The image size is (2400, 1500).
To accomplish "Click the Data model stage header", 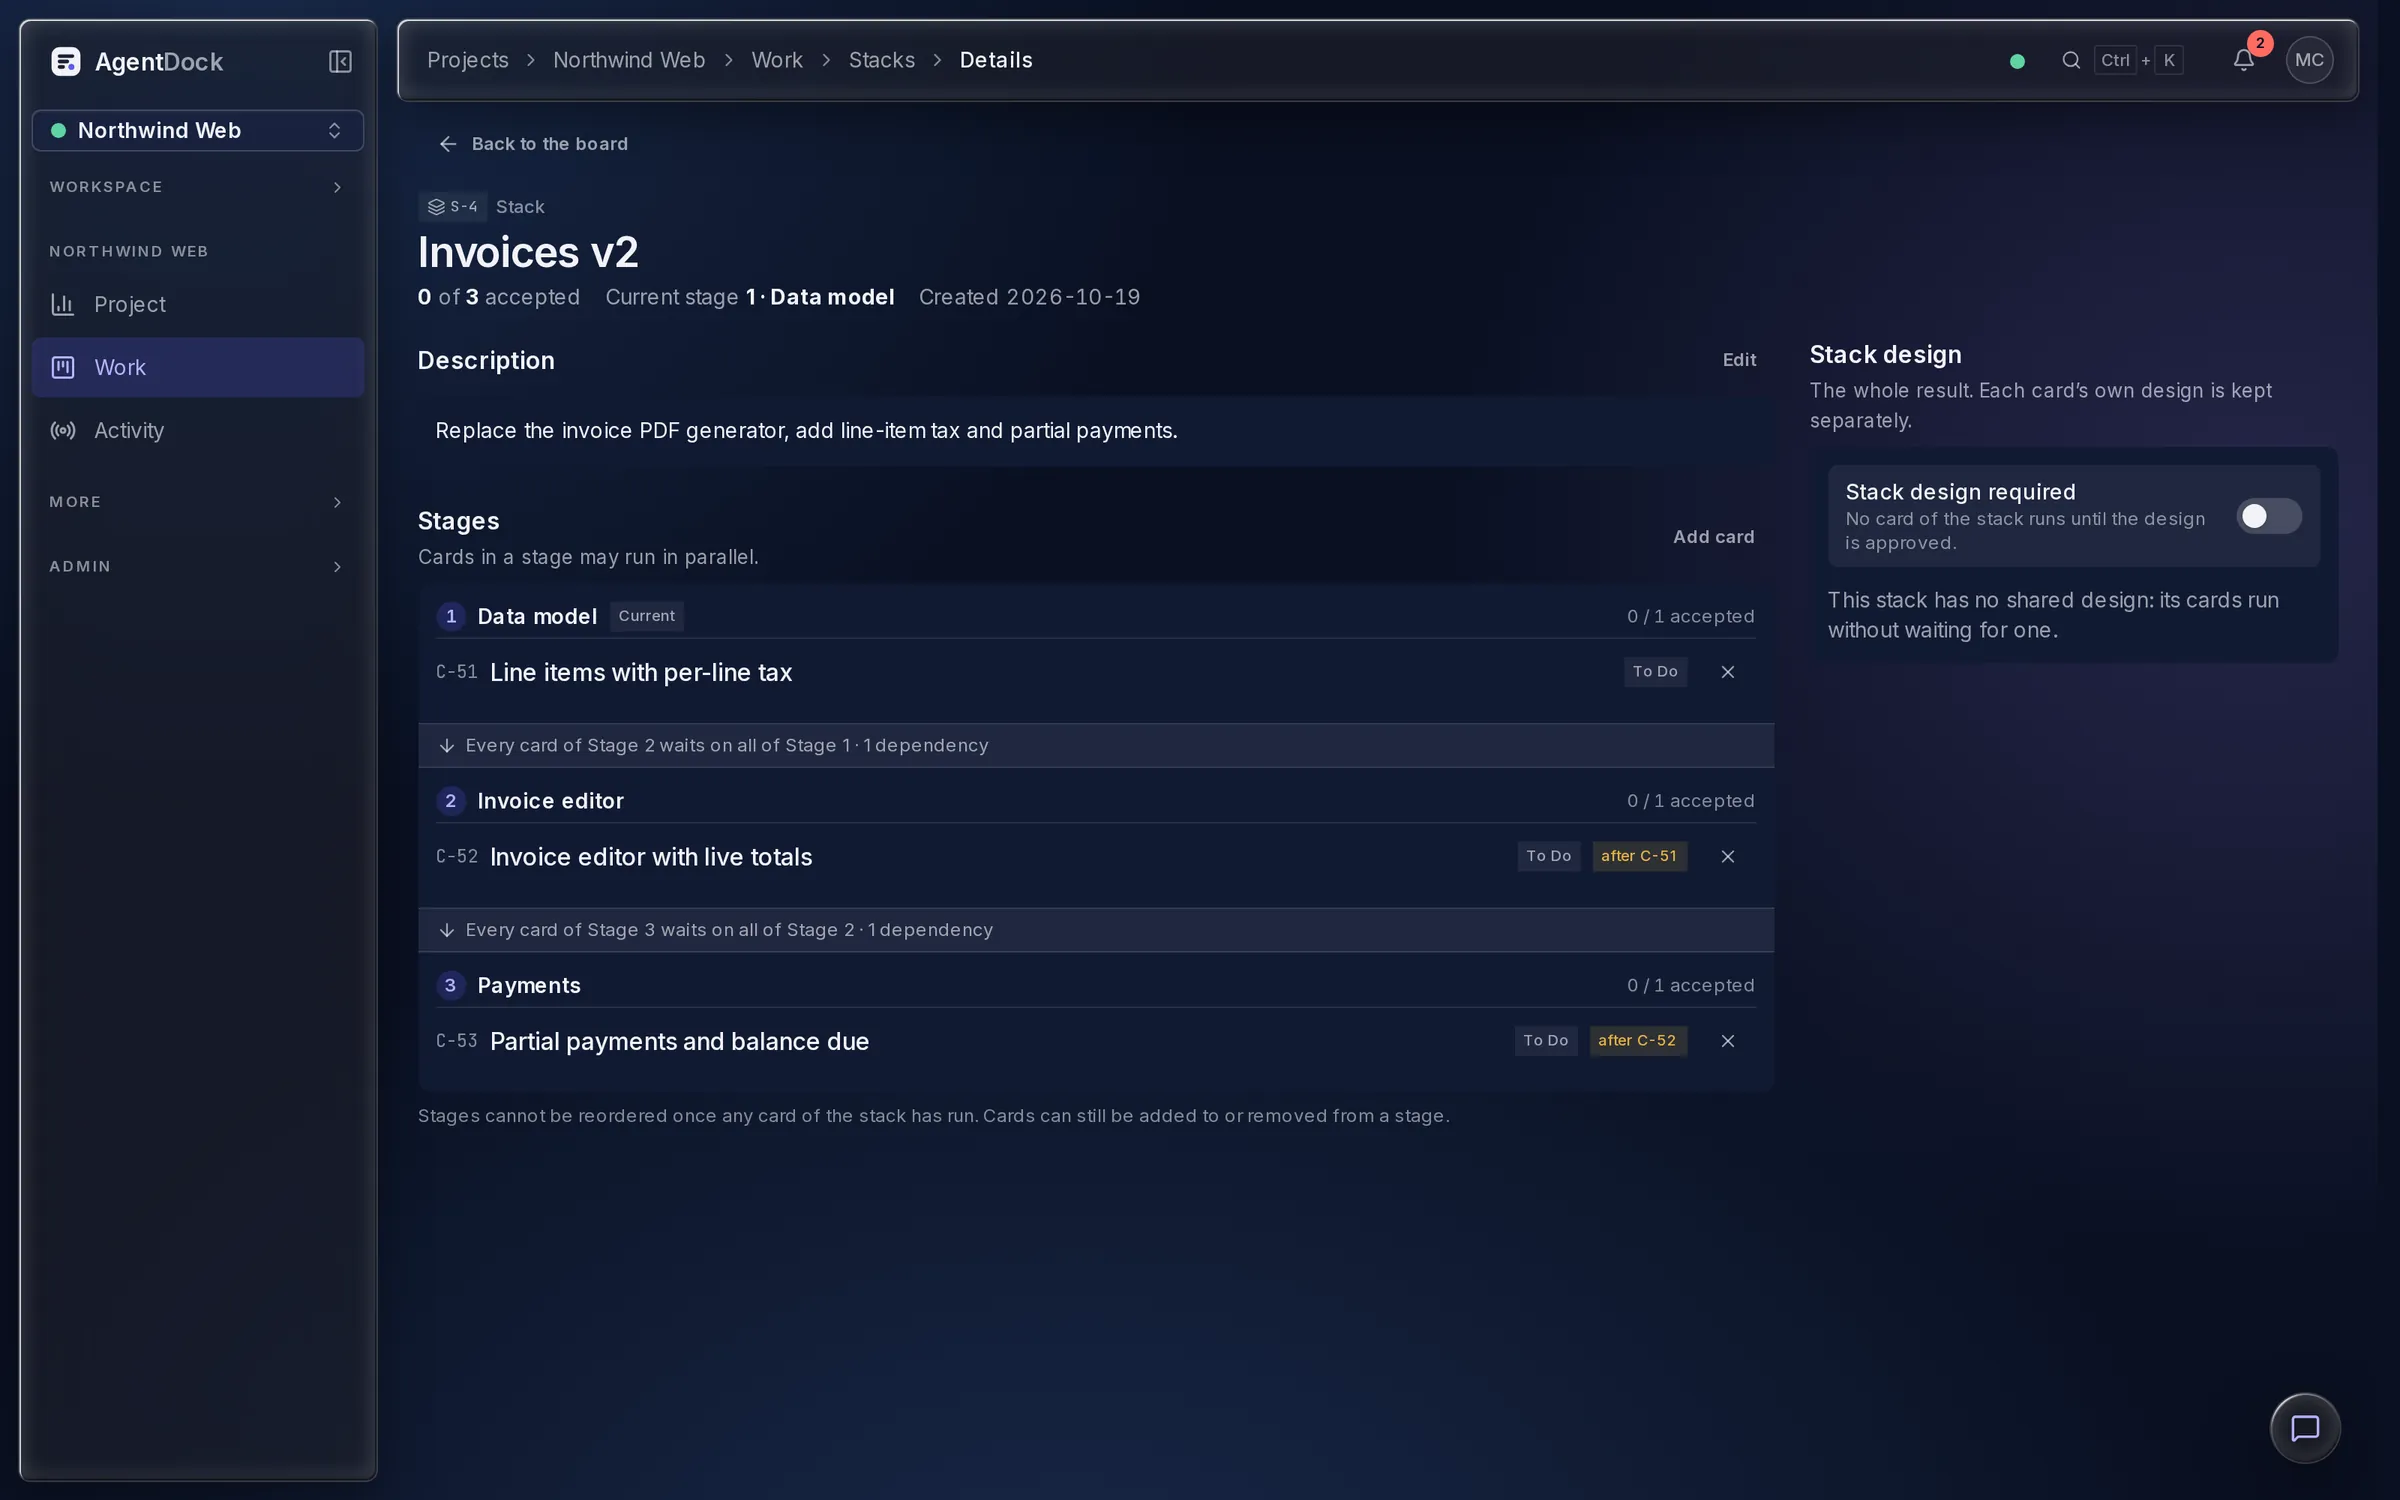I will tap(1096, 616).
